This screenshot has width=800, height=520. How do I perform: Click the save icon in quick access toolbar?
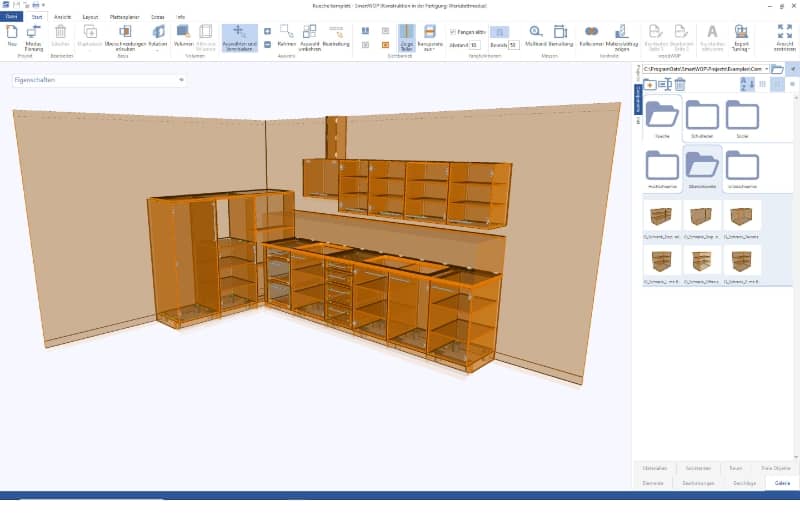click(17, 5)
